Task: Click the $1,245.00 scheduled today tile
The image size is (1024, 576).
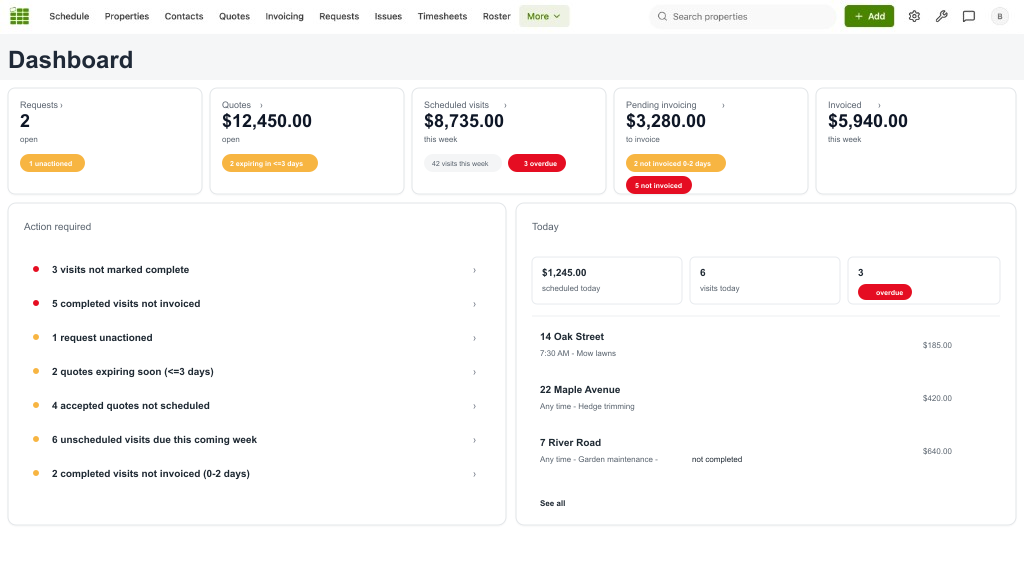Action: [x=607, y=280]
